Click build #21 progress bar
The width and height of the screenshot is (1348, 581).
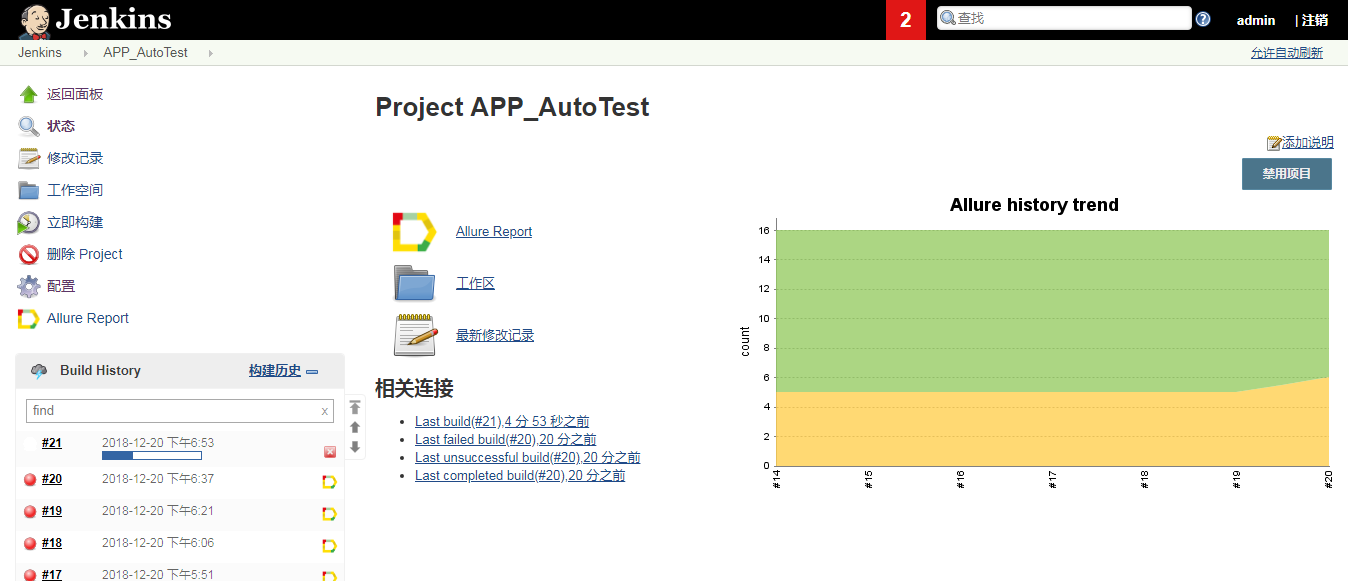(151, 456)
